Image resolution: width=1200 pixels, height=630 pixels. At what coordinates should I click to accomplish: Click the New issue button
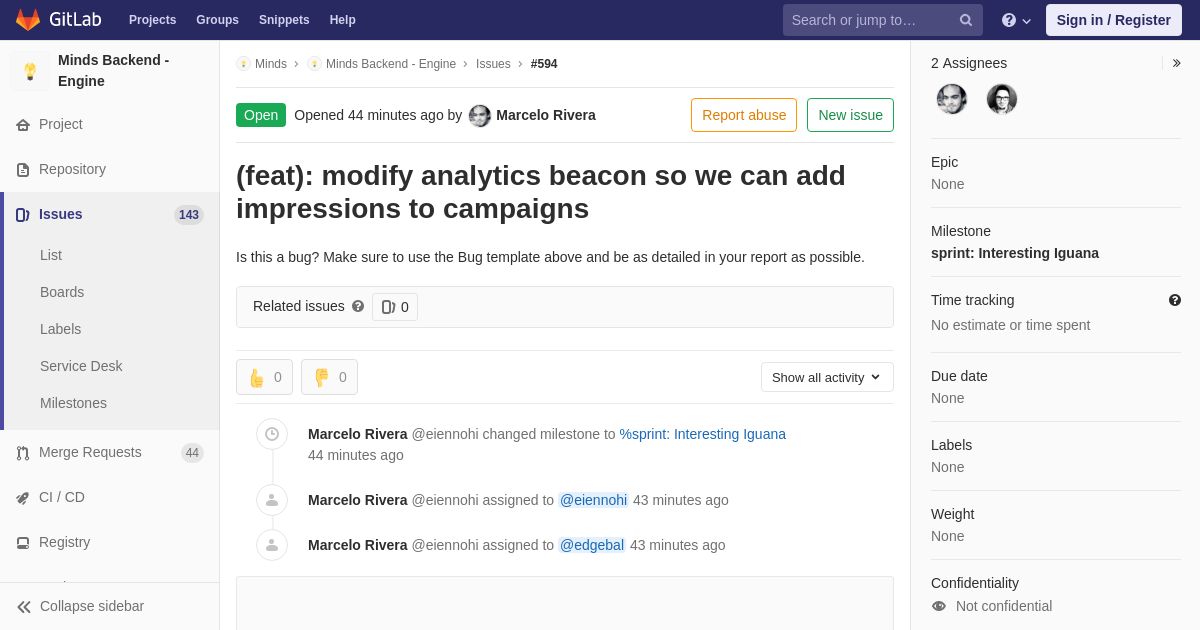click(850, 115)
